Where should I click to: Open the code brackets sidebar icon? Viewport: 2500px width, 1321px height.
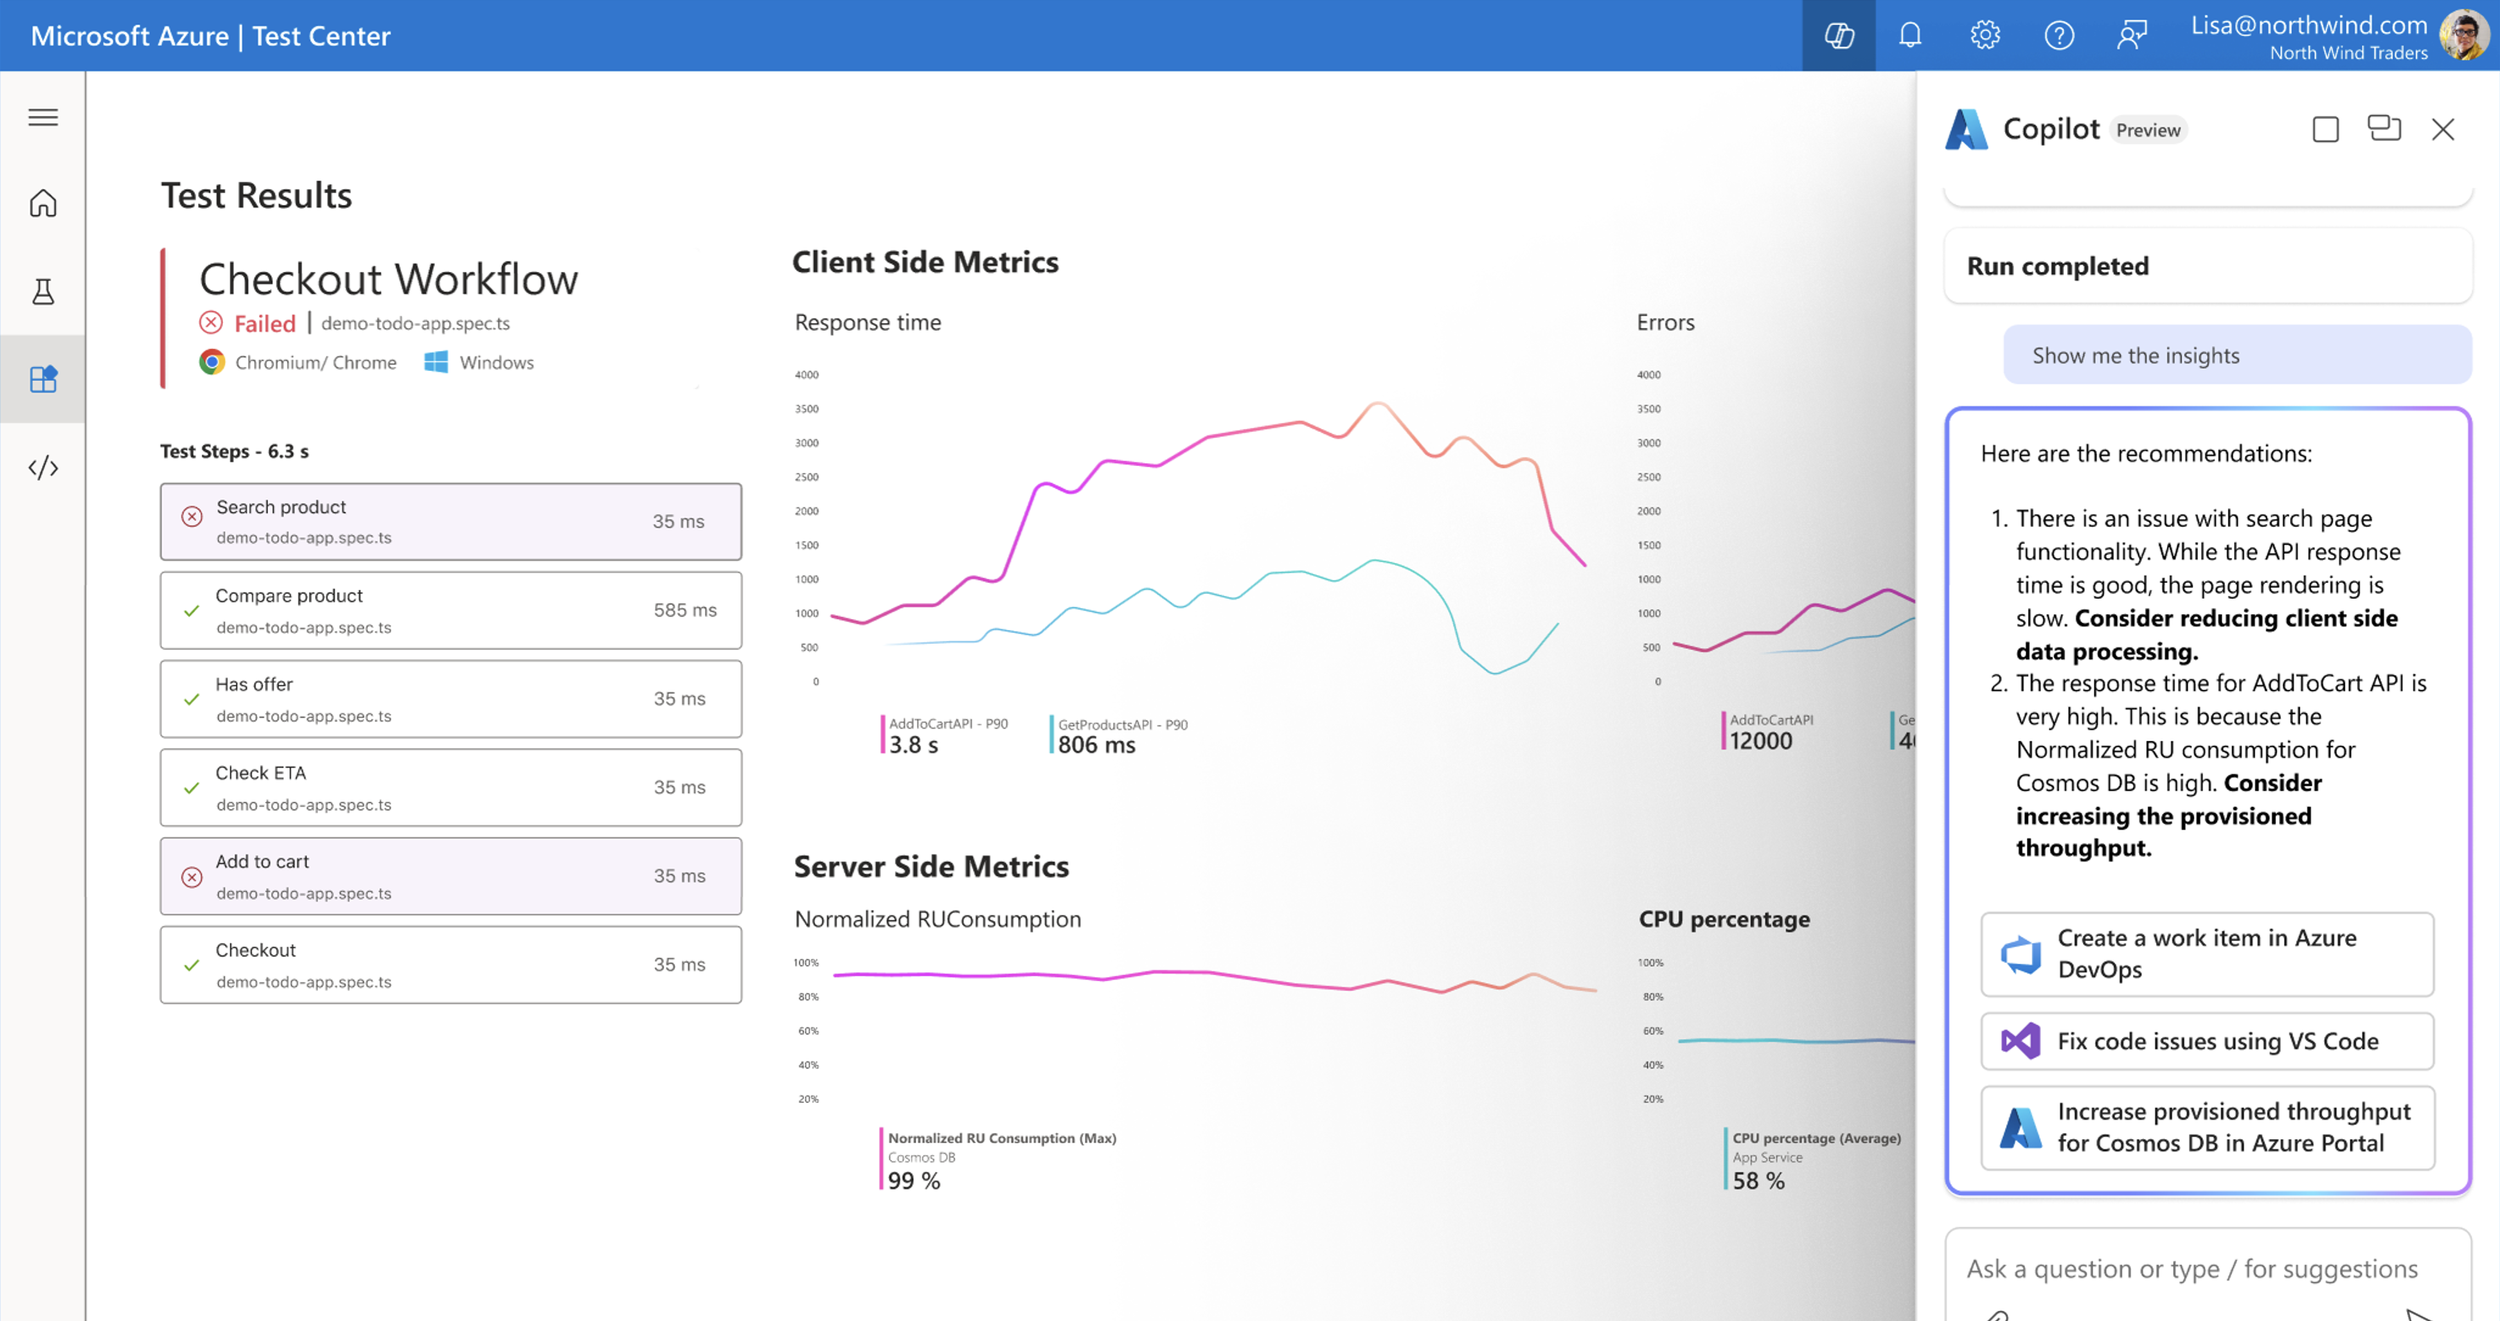43,468
